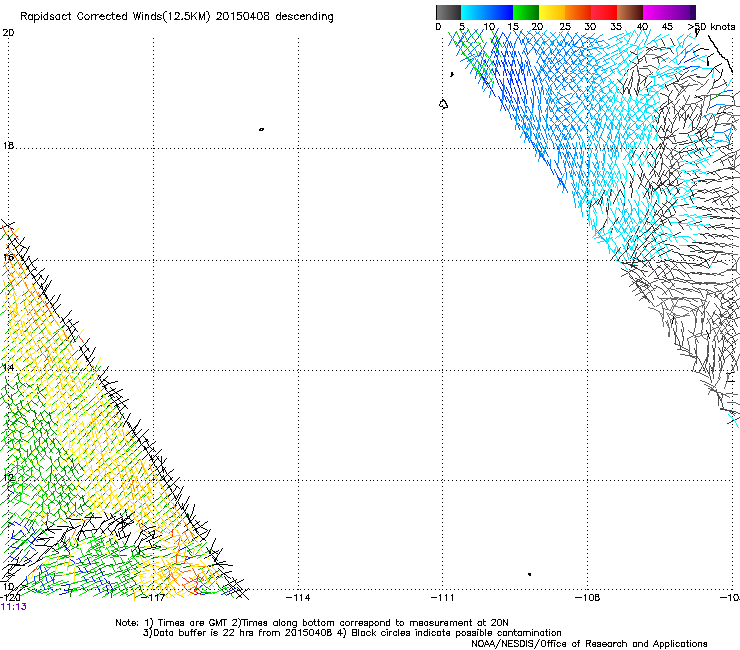This screenshot has height=650, width=740.
Task: Click the green 15-20 knots legend swatch
Action: coord(526,12)
